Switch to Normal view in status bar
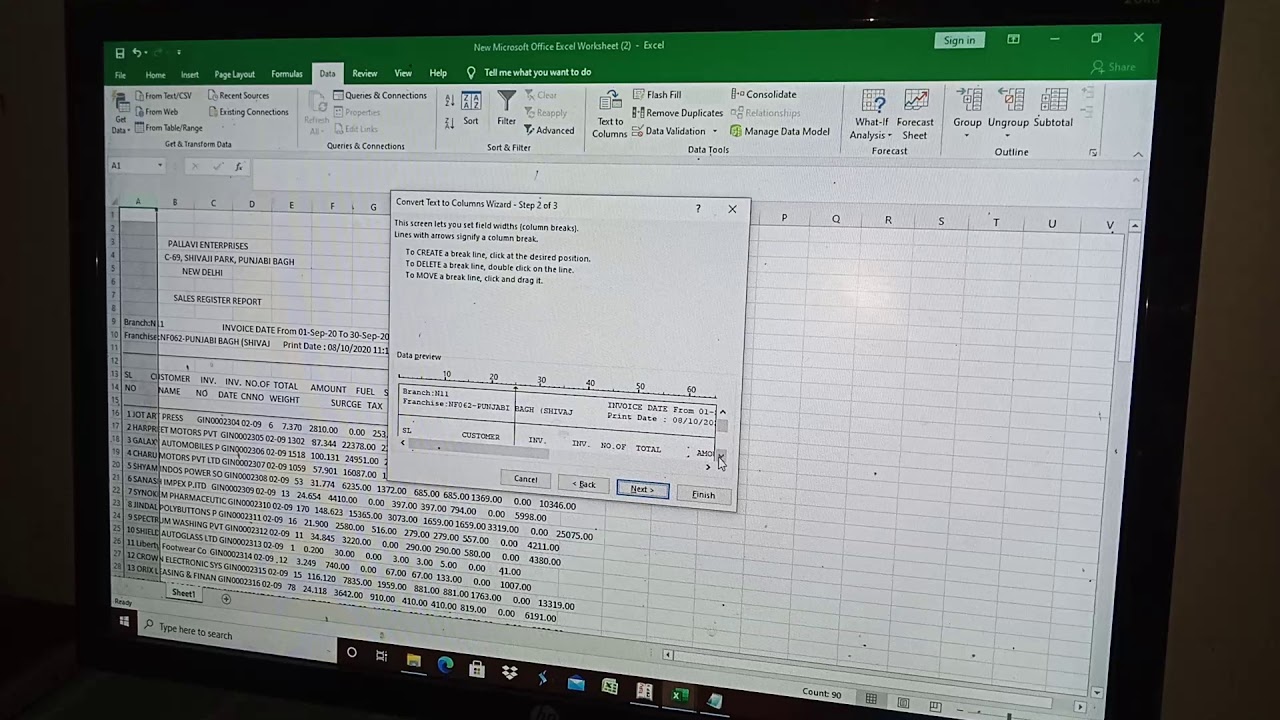 [871, 699]
